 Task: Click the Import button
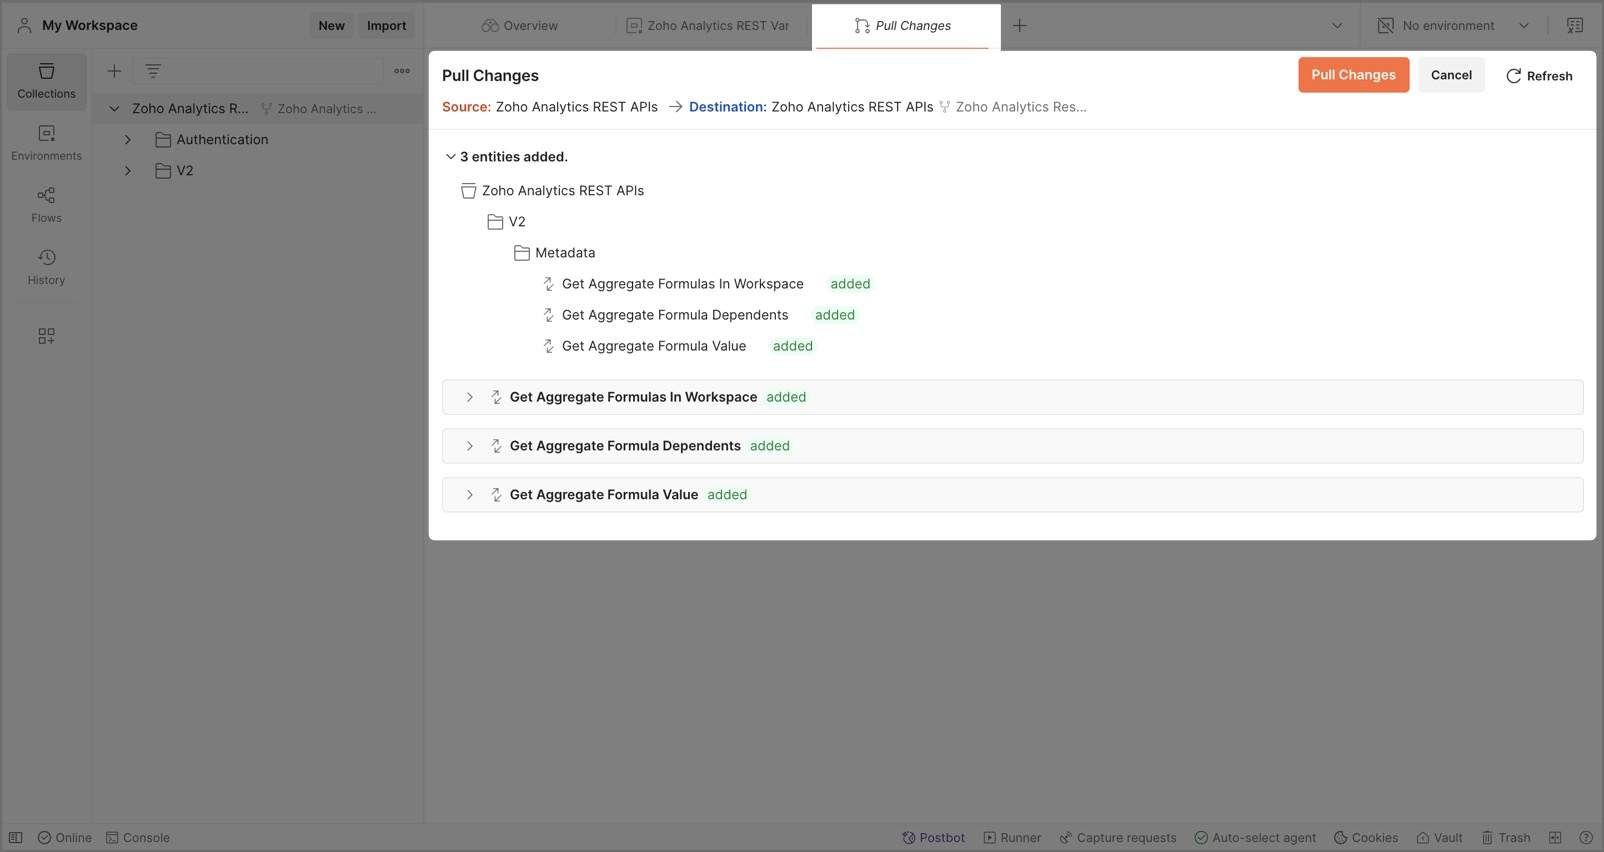pos(386,26)
